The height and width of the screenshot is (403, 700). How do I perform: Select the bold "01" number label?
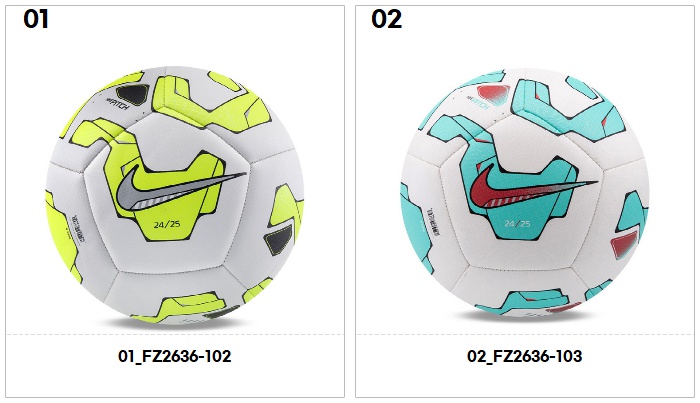click(36, 19)
